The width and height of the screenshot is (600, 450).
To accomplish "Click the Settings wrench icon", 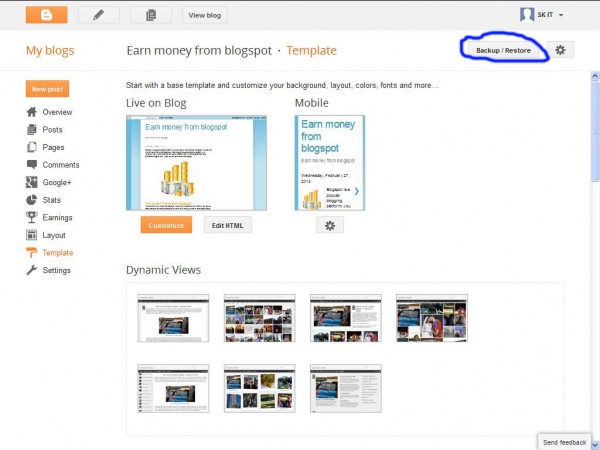I will pyautogui.click(x=31, y=270).
